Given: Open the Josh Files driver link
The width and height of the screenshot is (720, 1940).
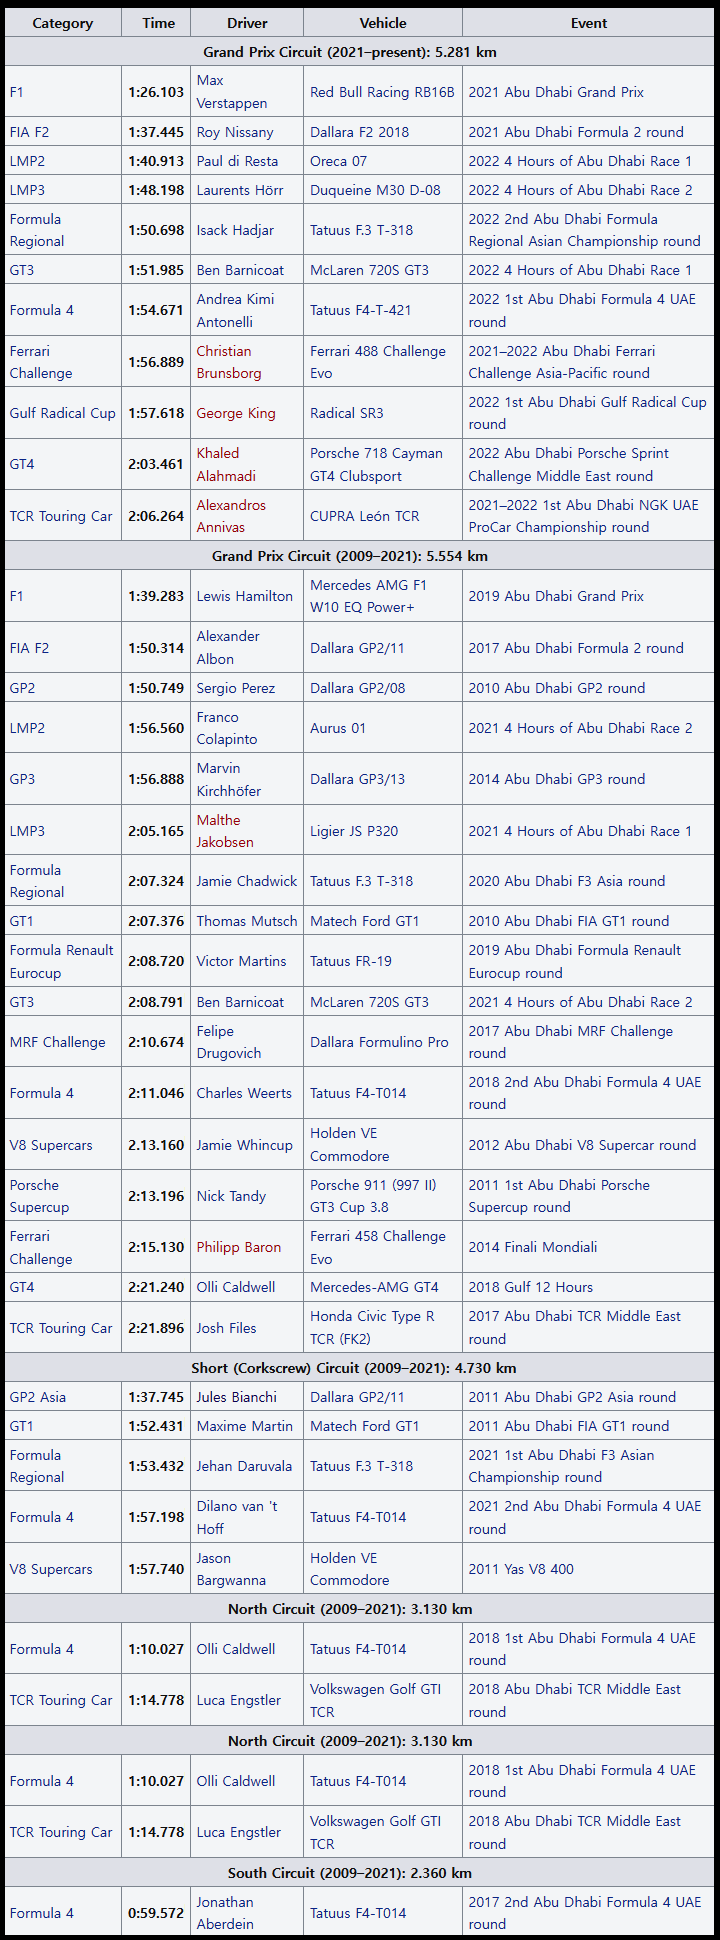Looking at the screenshot, I should point(226,1328).
